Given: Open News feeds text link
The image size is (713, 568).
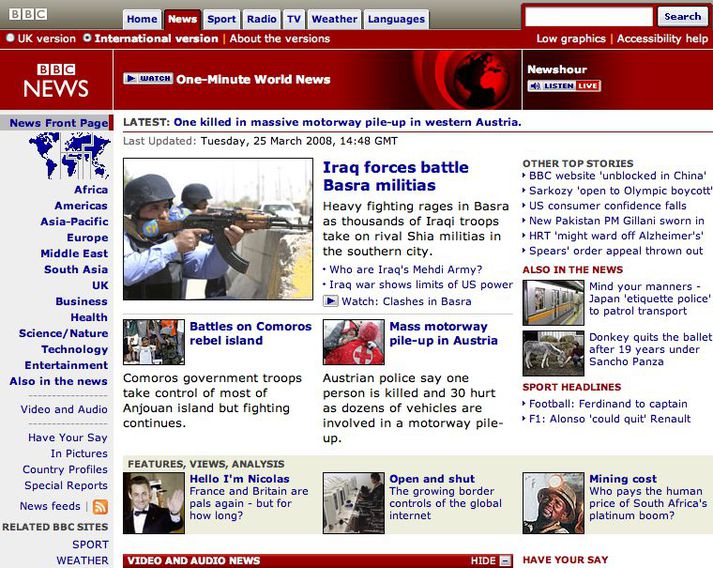Looking at the screenshot, I should coord(50,506).
